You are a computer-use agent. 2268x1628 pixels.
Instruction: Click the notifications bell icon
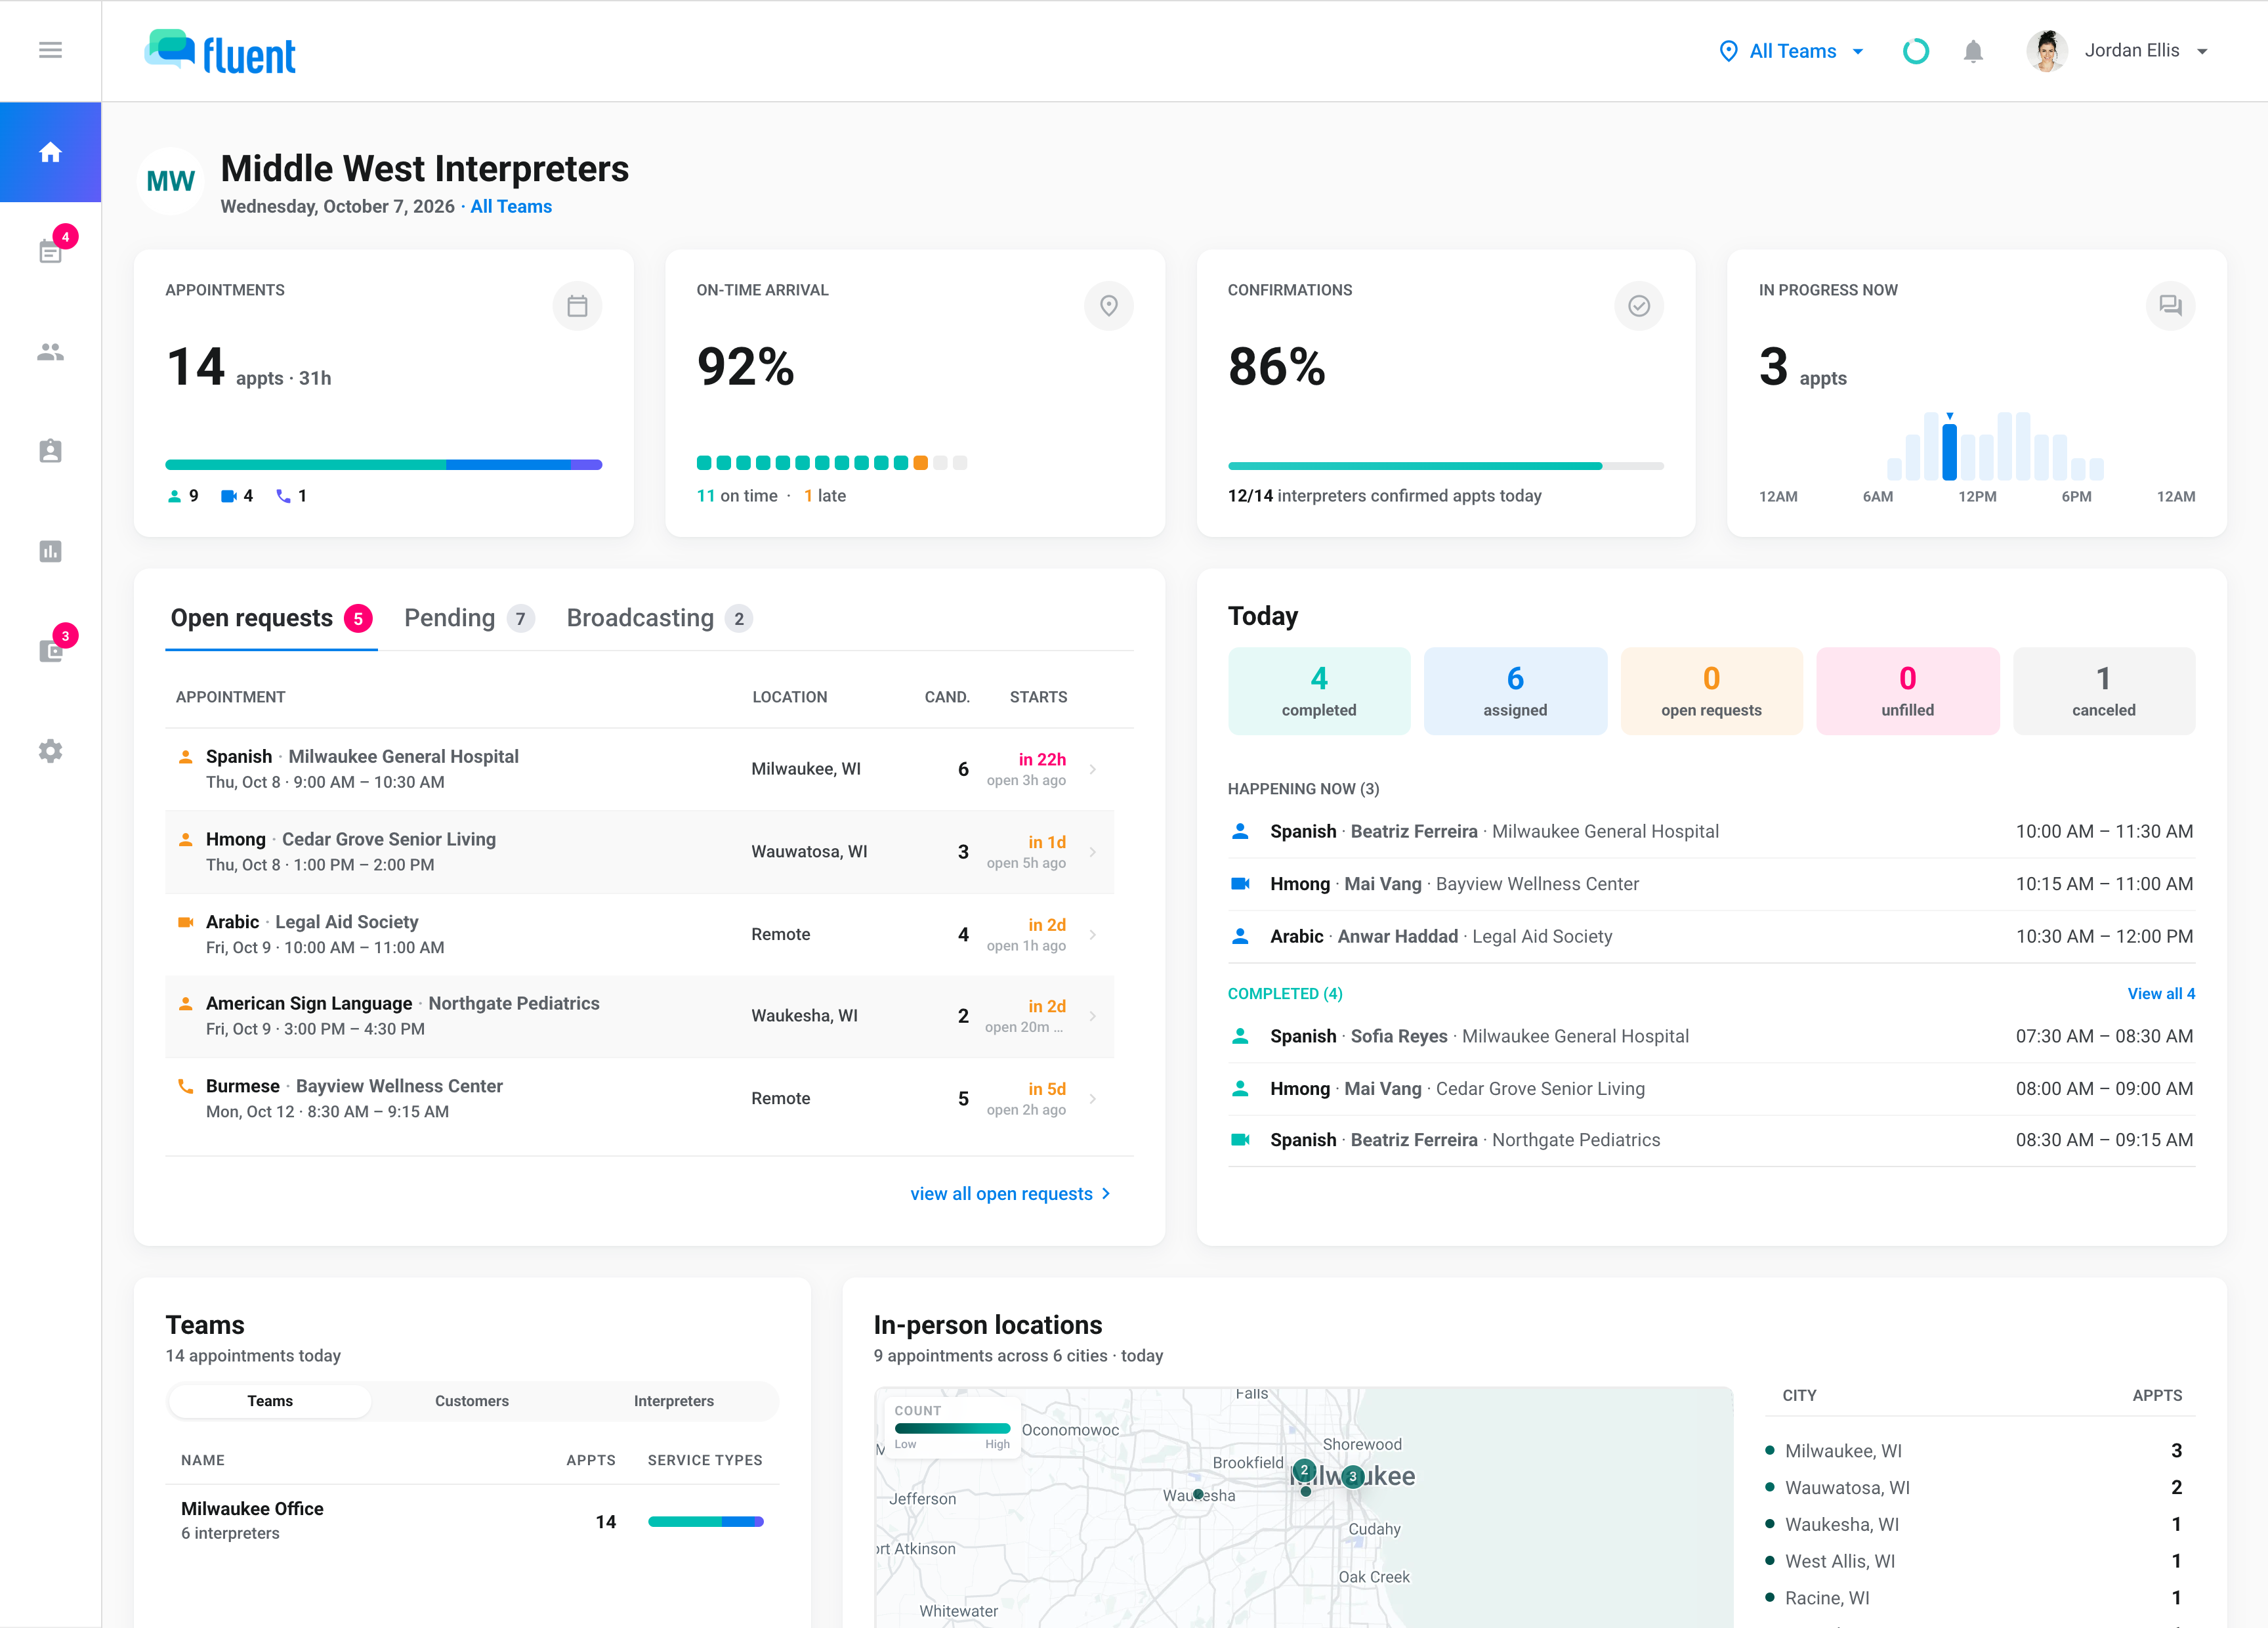(1973, 51)
